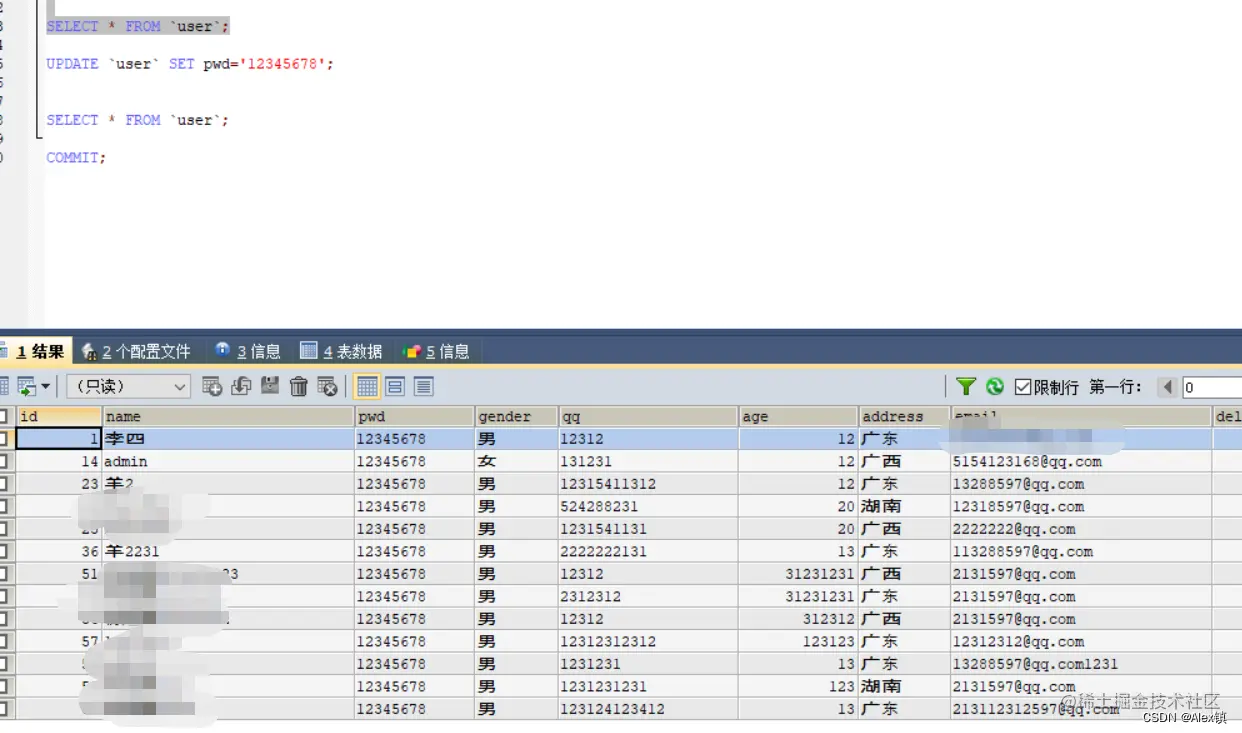The height and width of the screenshot is (733, 1242).
Task: Select the name cell 李四
Action: point(228,439)
